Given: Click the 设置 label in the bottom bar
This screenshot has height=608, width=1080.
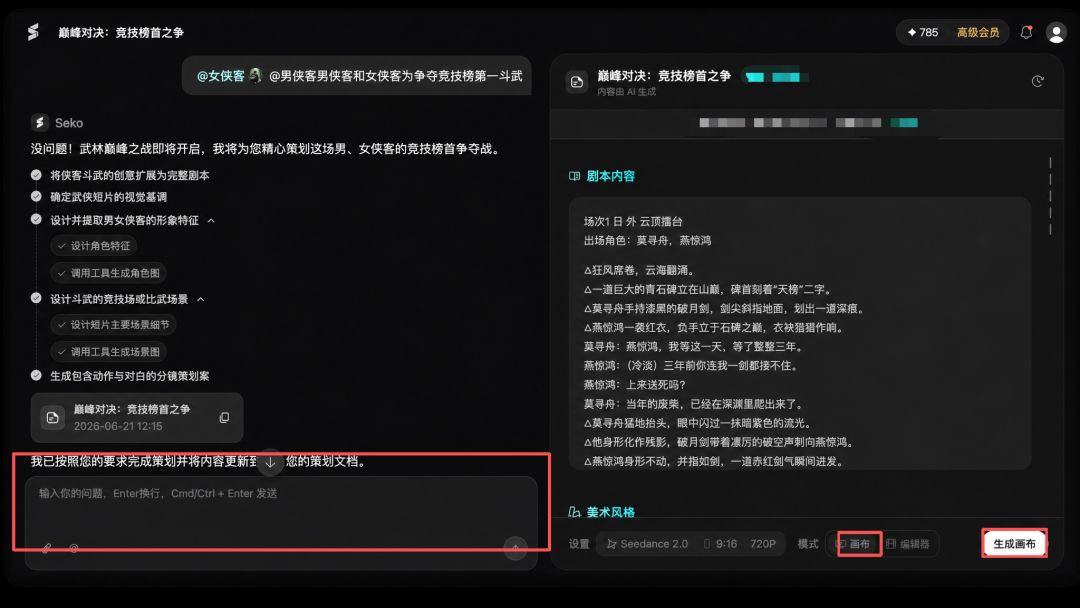Looking at the screenshot, I should [579, 544].
